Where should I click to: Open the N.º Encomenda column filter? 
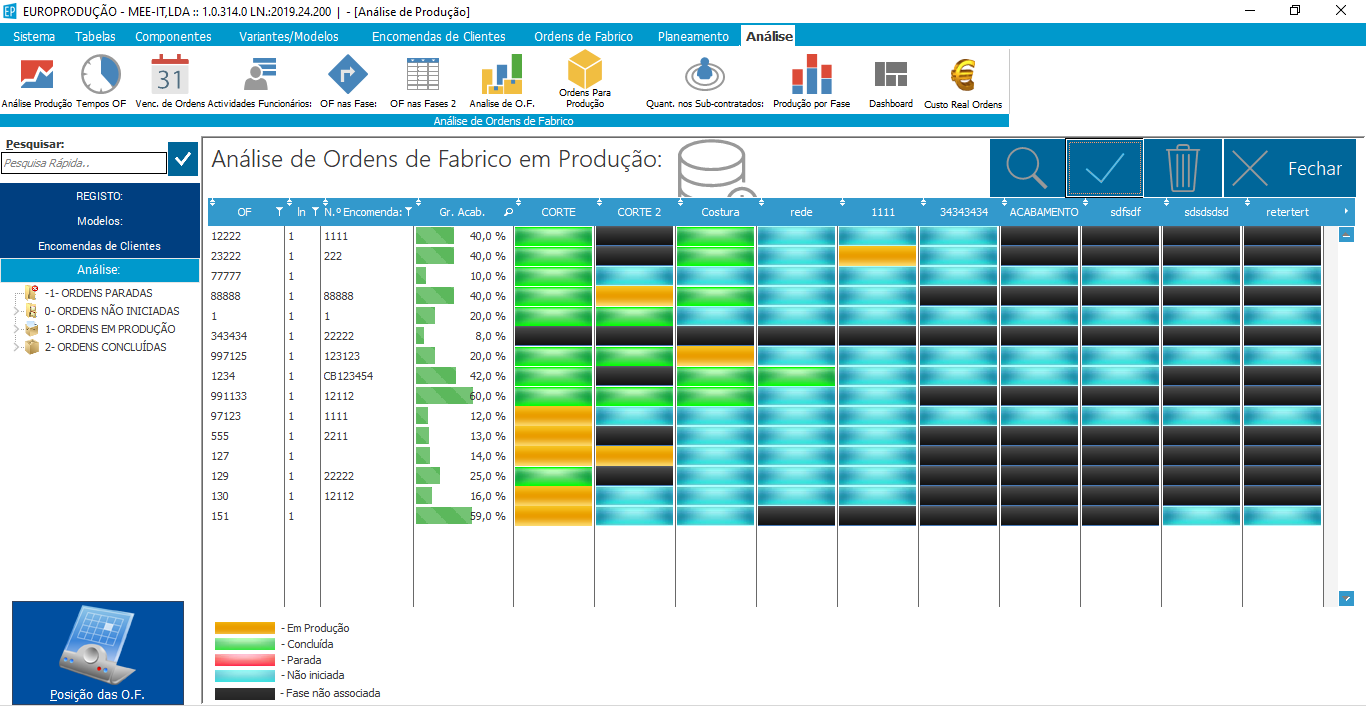pyautogui.click(x=408, y=212)
